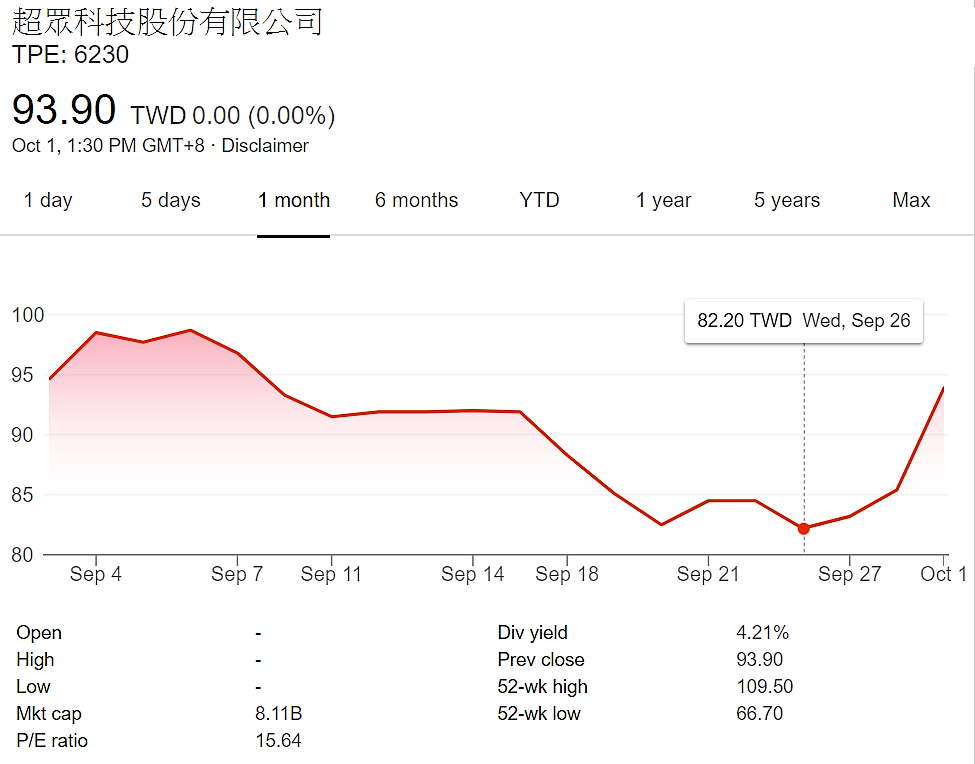Click the Sep 4 axis label
Image resolution: width=975 pixels, height=764 pixels.
coord(96,574)
